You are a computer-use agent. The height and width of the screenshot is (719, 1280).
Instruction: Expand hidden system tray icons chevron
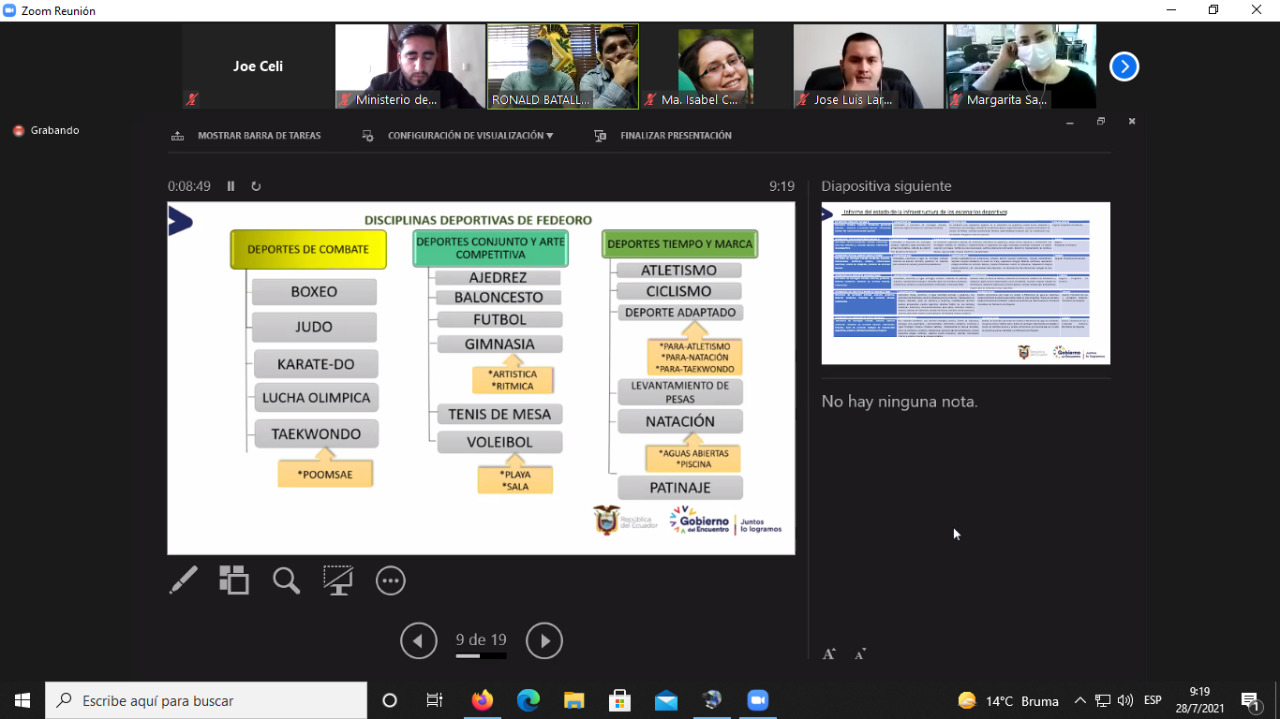click(x=1080, y=701)
